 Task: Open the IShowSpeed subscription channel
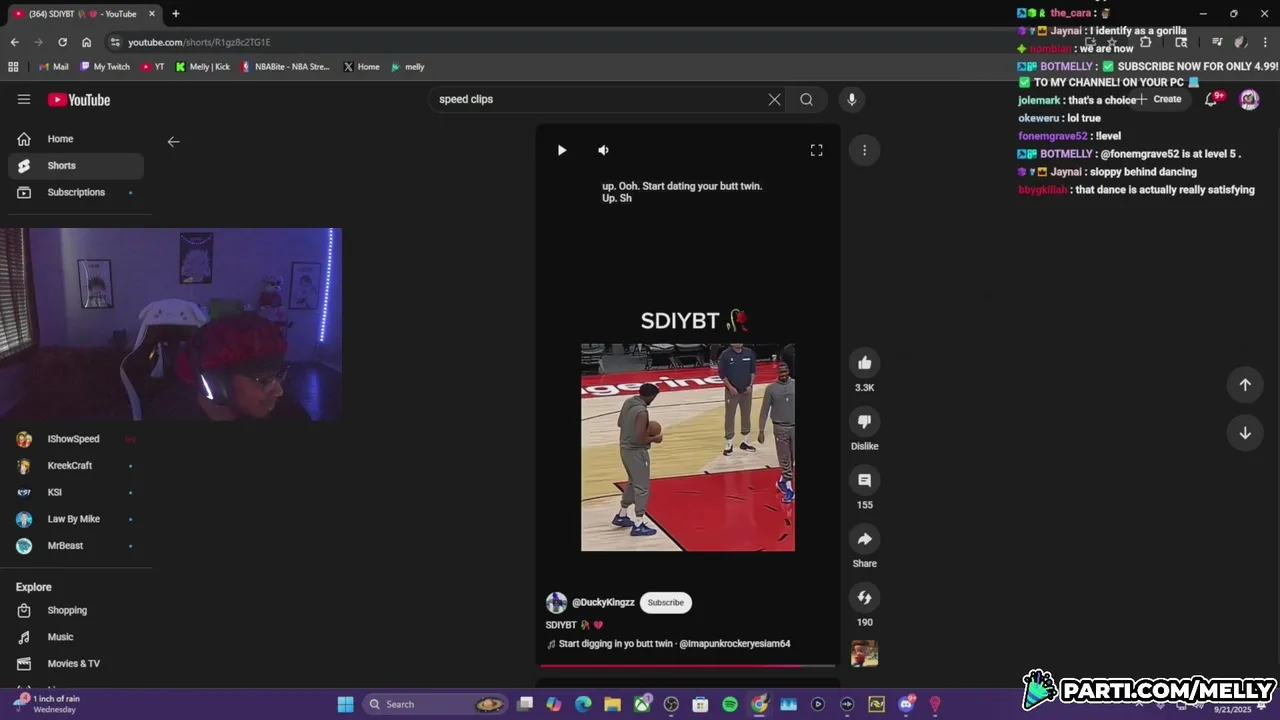(x=76, y=439)
